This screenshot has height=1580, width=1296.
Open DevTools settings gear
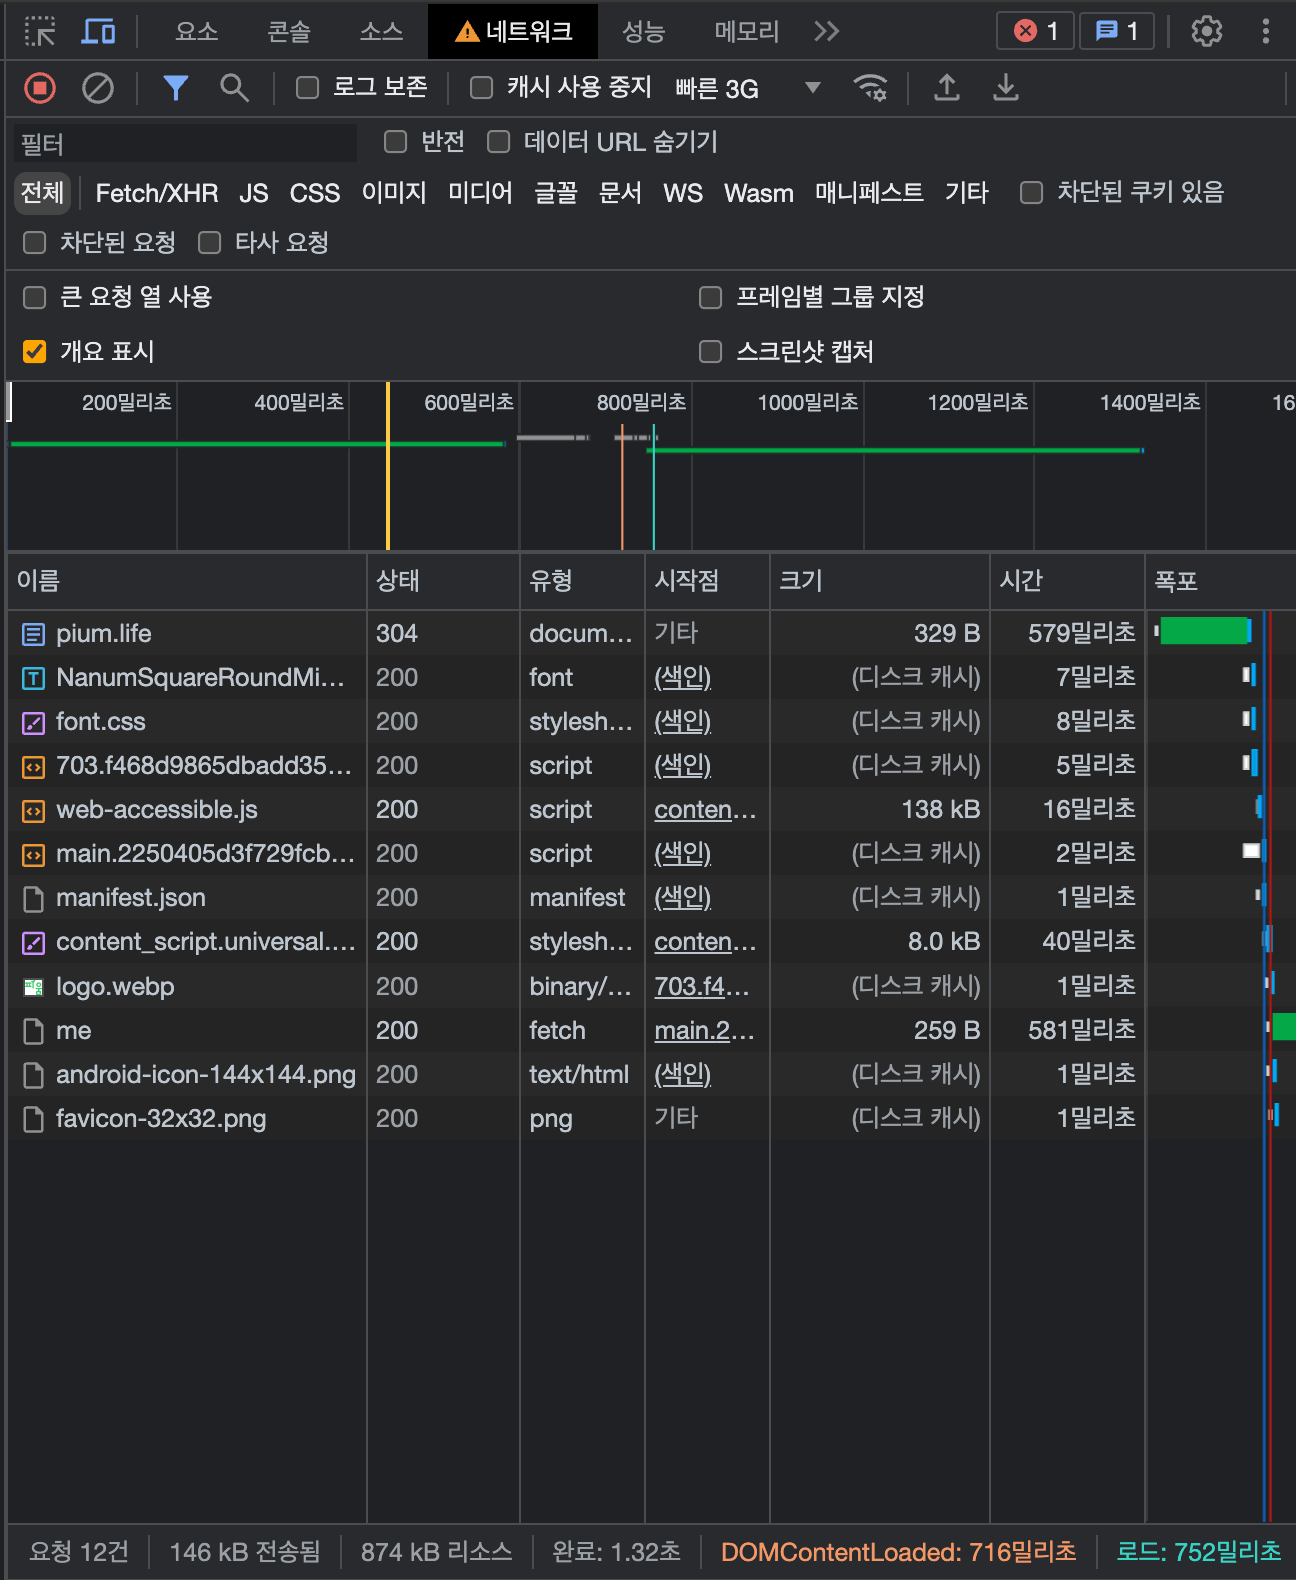1207,32
